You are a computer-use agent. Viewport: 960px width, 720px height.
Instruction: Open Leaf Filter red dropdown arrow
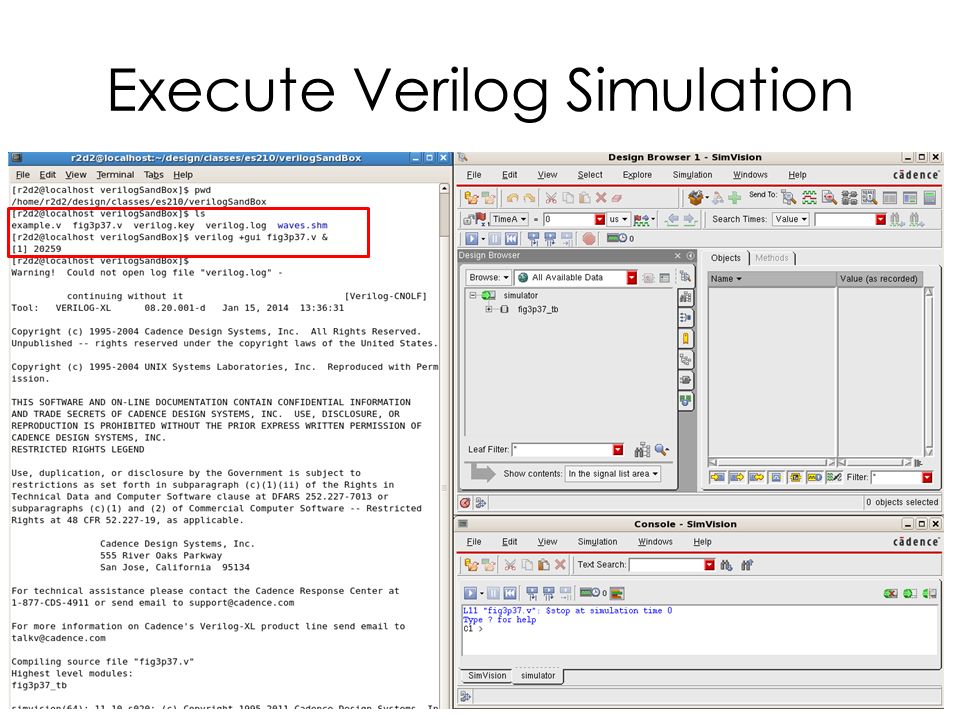[x=618, y=450]
